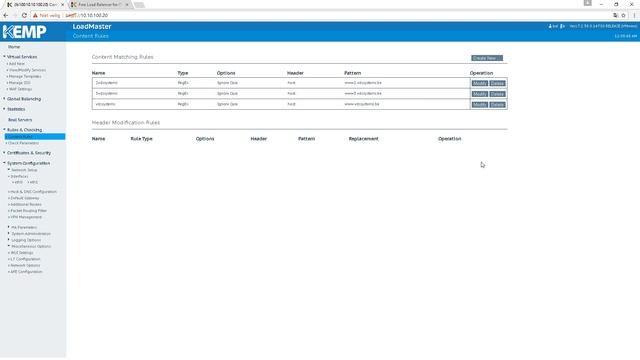Delete the second content matching rule
This screenshot has width=640, height=360.
[497, 94]
